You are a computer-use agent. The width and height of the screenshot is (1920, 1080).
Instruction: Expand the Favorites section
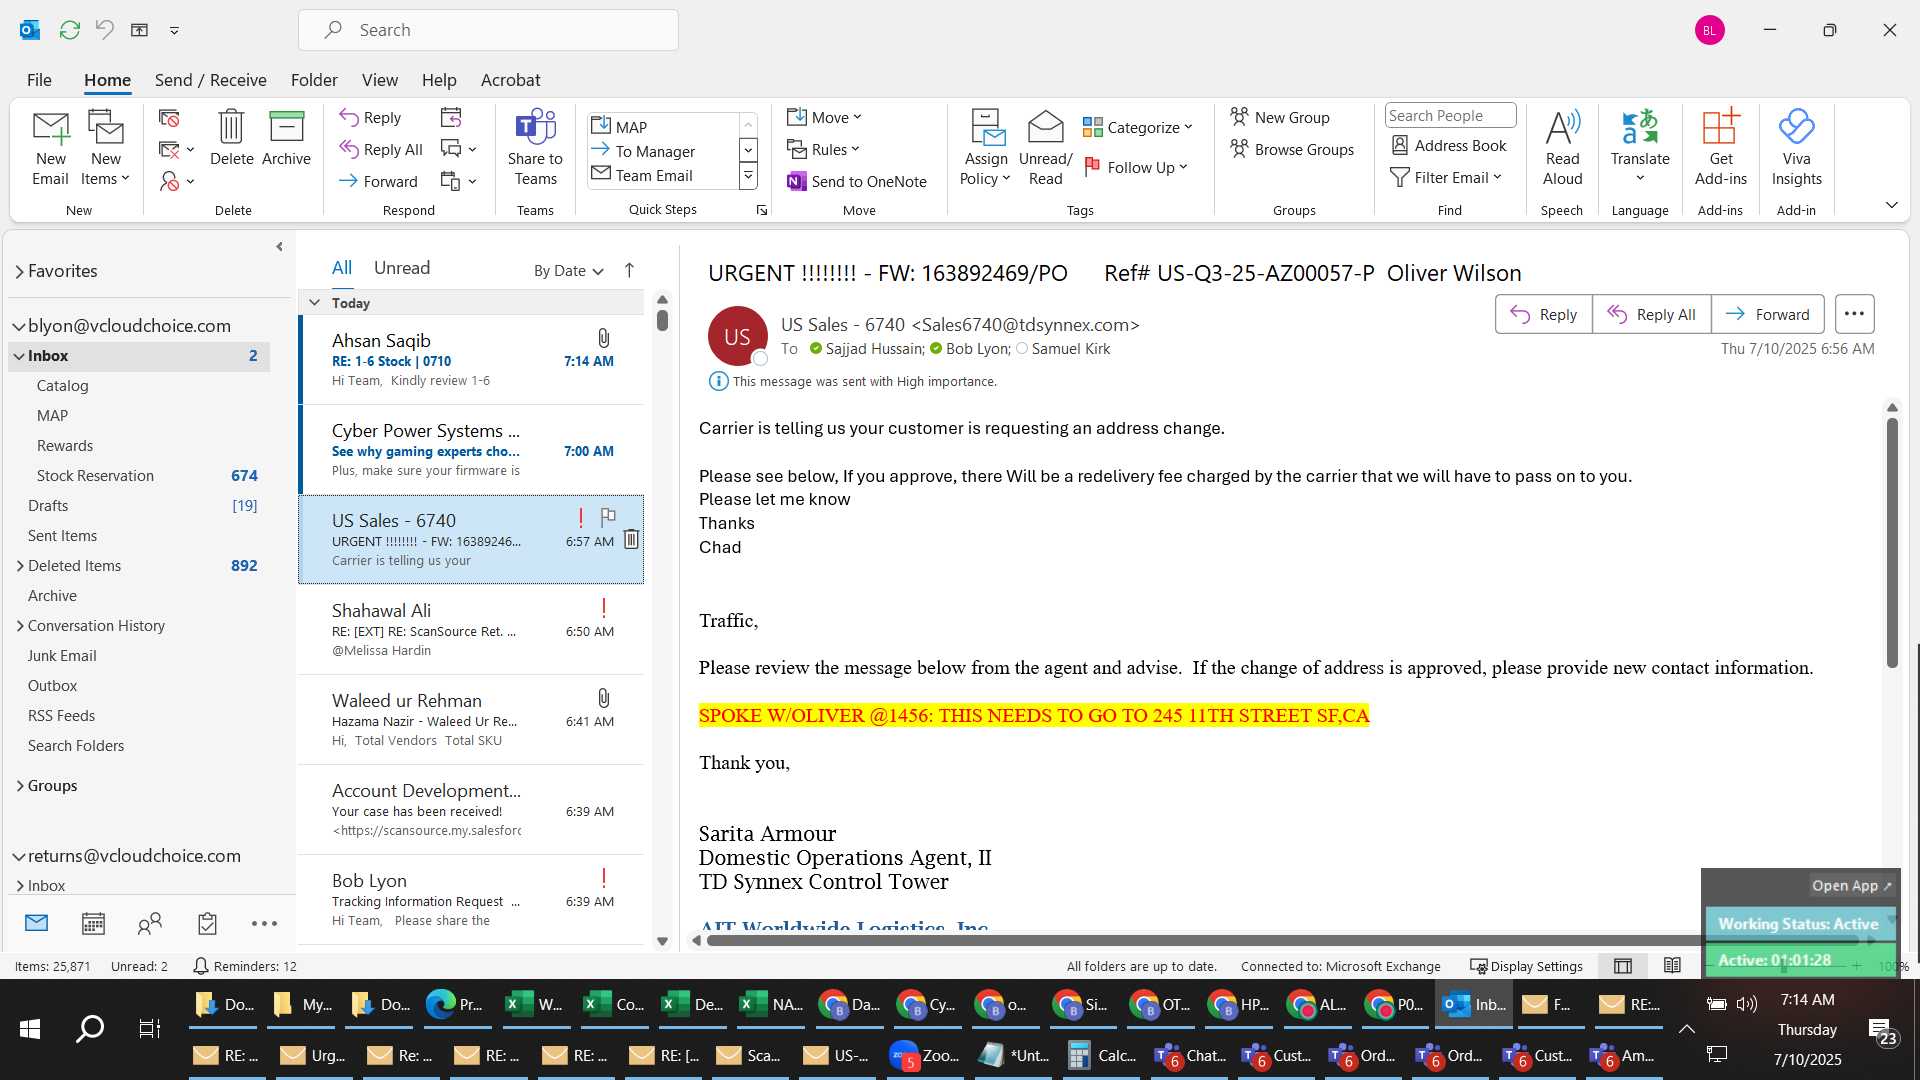19,272
